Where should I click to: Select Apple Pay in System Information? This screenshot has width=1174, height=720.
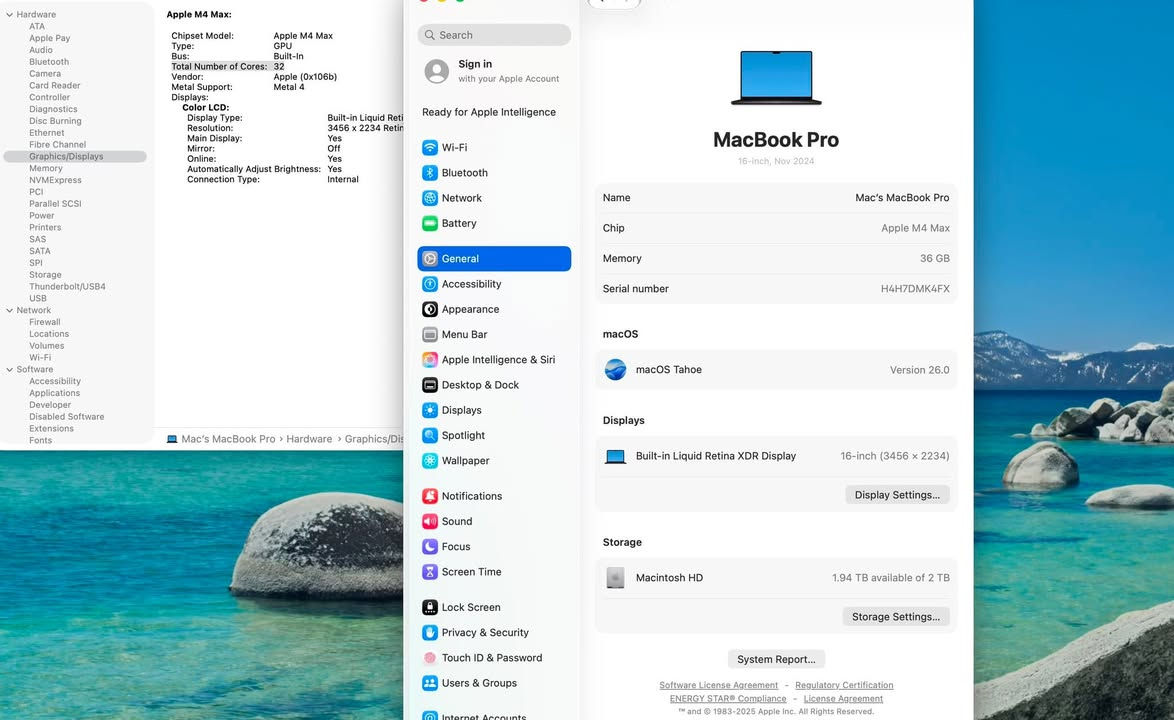[49, 38]
